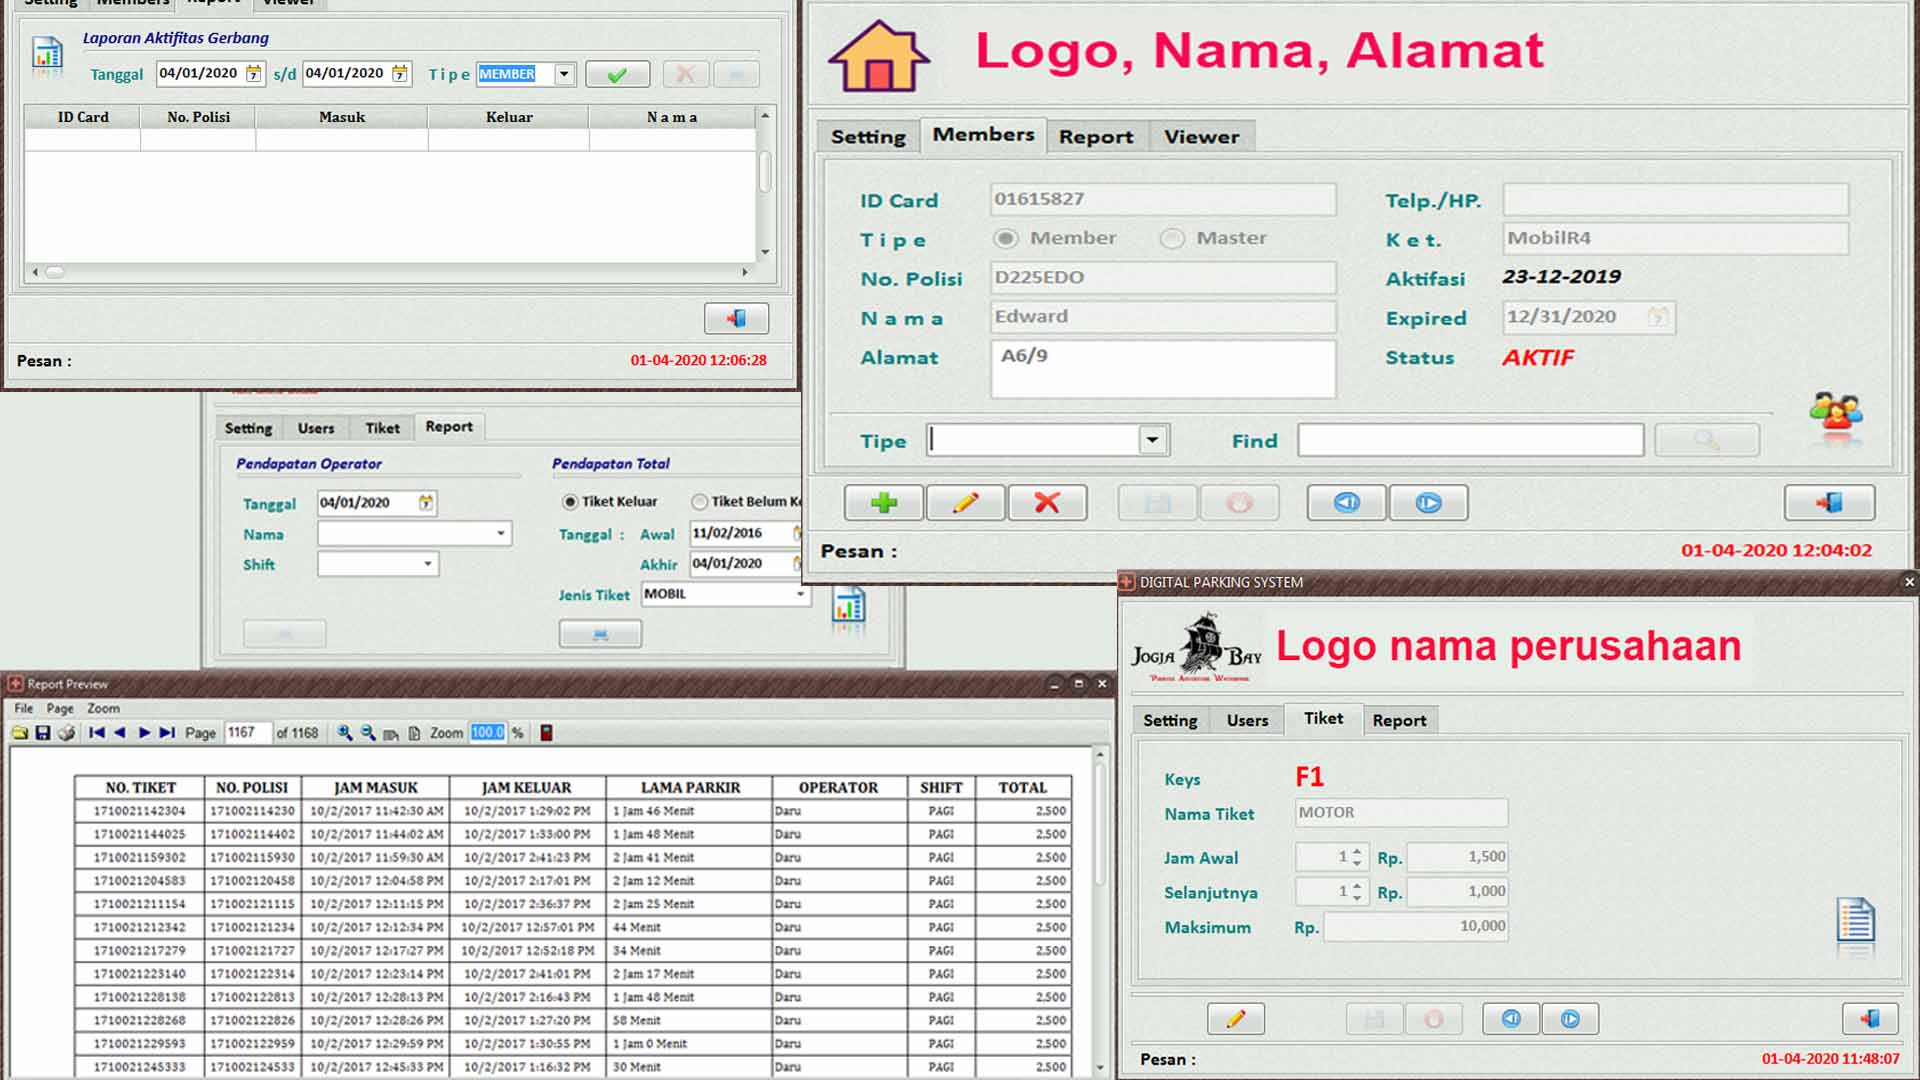The width and height of the screenshot is (1920, 1080).
Task: Select the Member radio button
Action: [1006, 238]
